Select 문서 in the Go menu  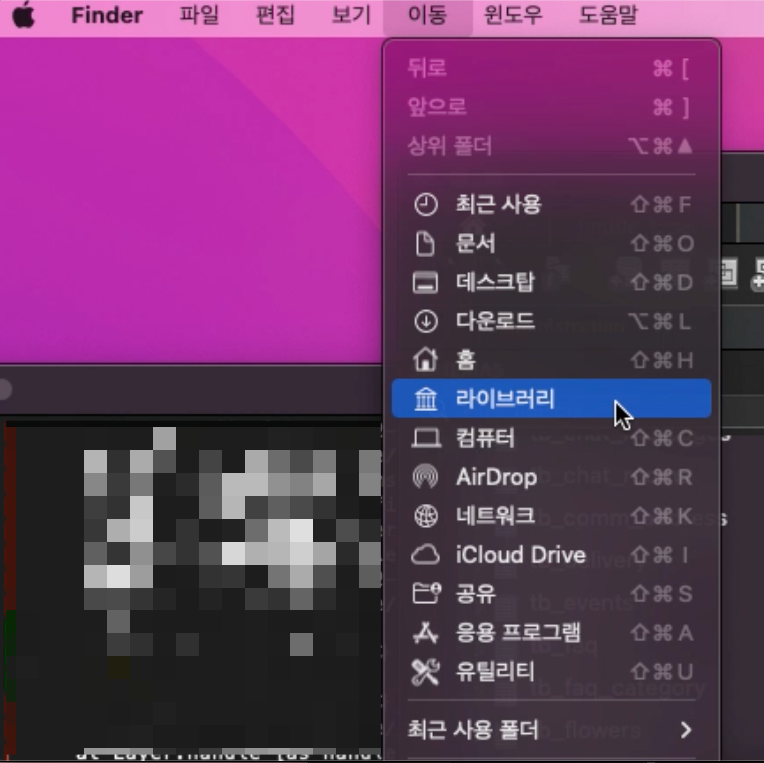point(552,243)
